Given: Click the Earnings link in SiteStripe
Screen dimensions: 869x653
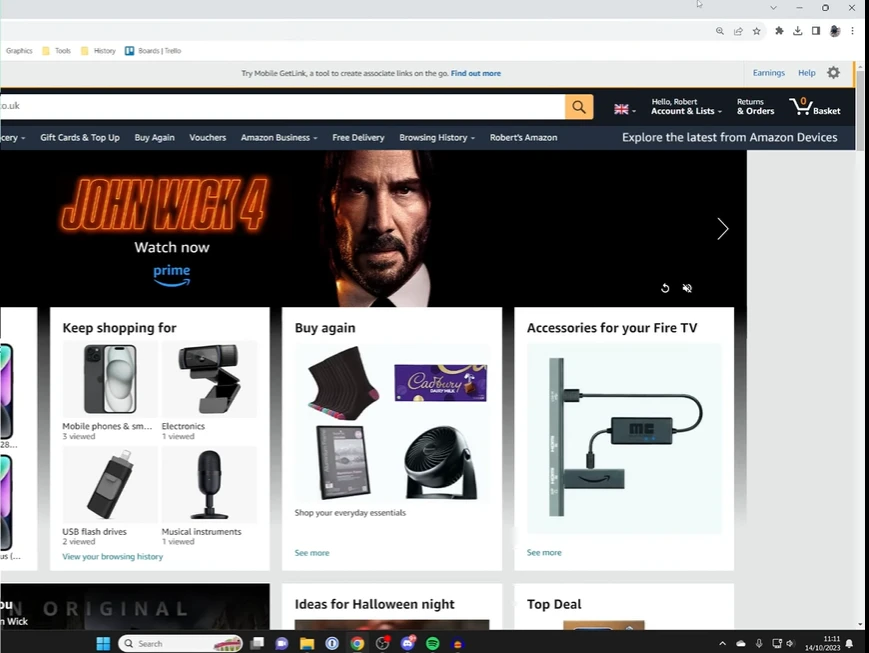Looking at the screenshot, I should 769,73.
